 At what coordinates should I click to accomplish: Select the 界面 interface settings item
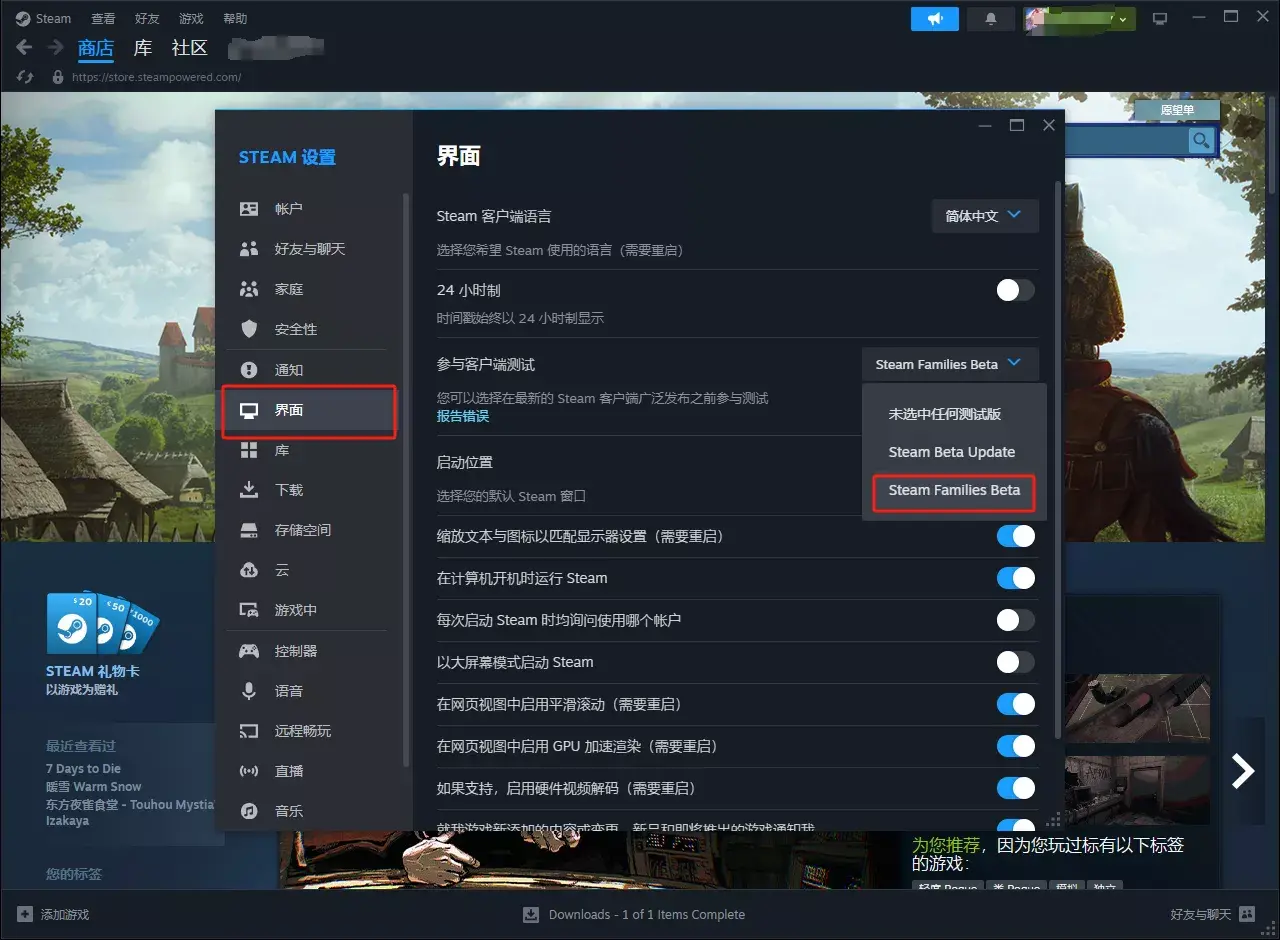pyautogui.click(x=310, y=410)
